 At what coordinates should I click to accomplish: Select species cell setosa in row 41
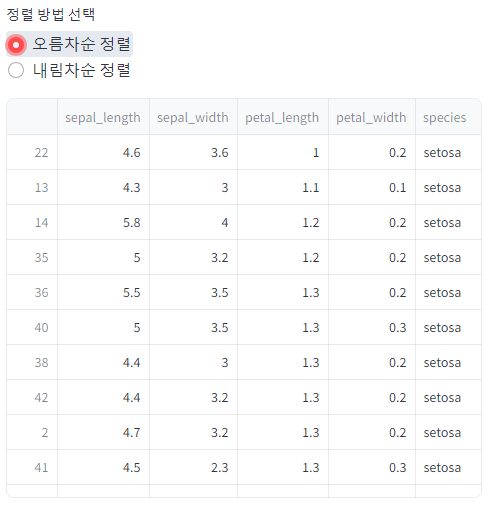click(448, 467)
